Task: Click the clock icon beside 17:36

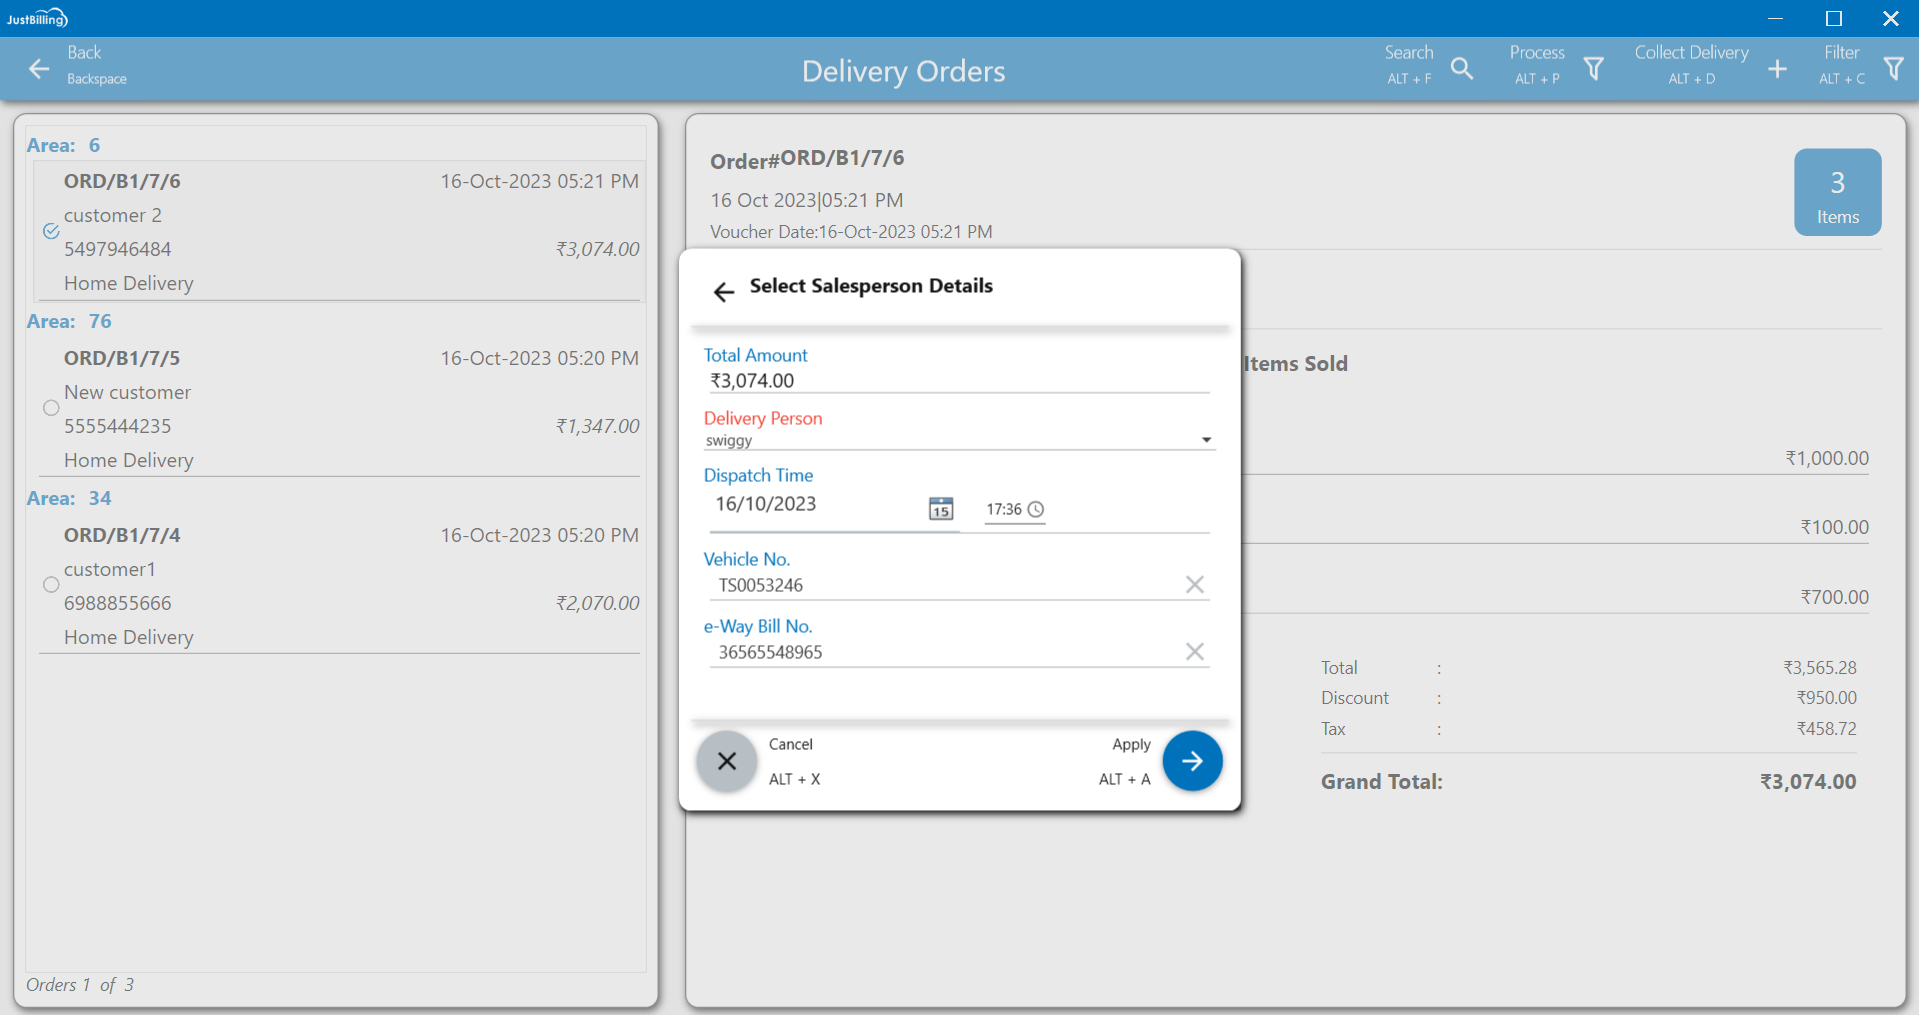Action: click(1036, 509)
